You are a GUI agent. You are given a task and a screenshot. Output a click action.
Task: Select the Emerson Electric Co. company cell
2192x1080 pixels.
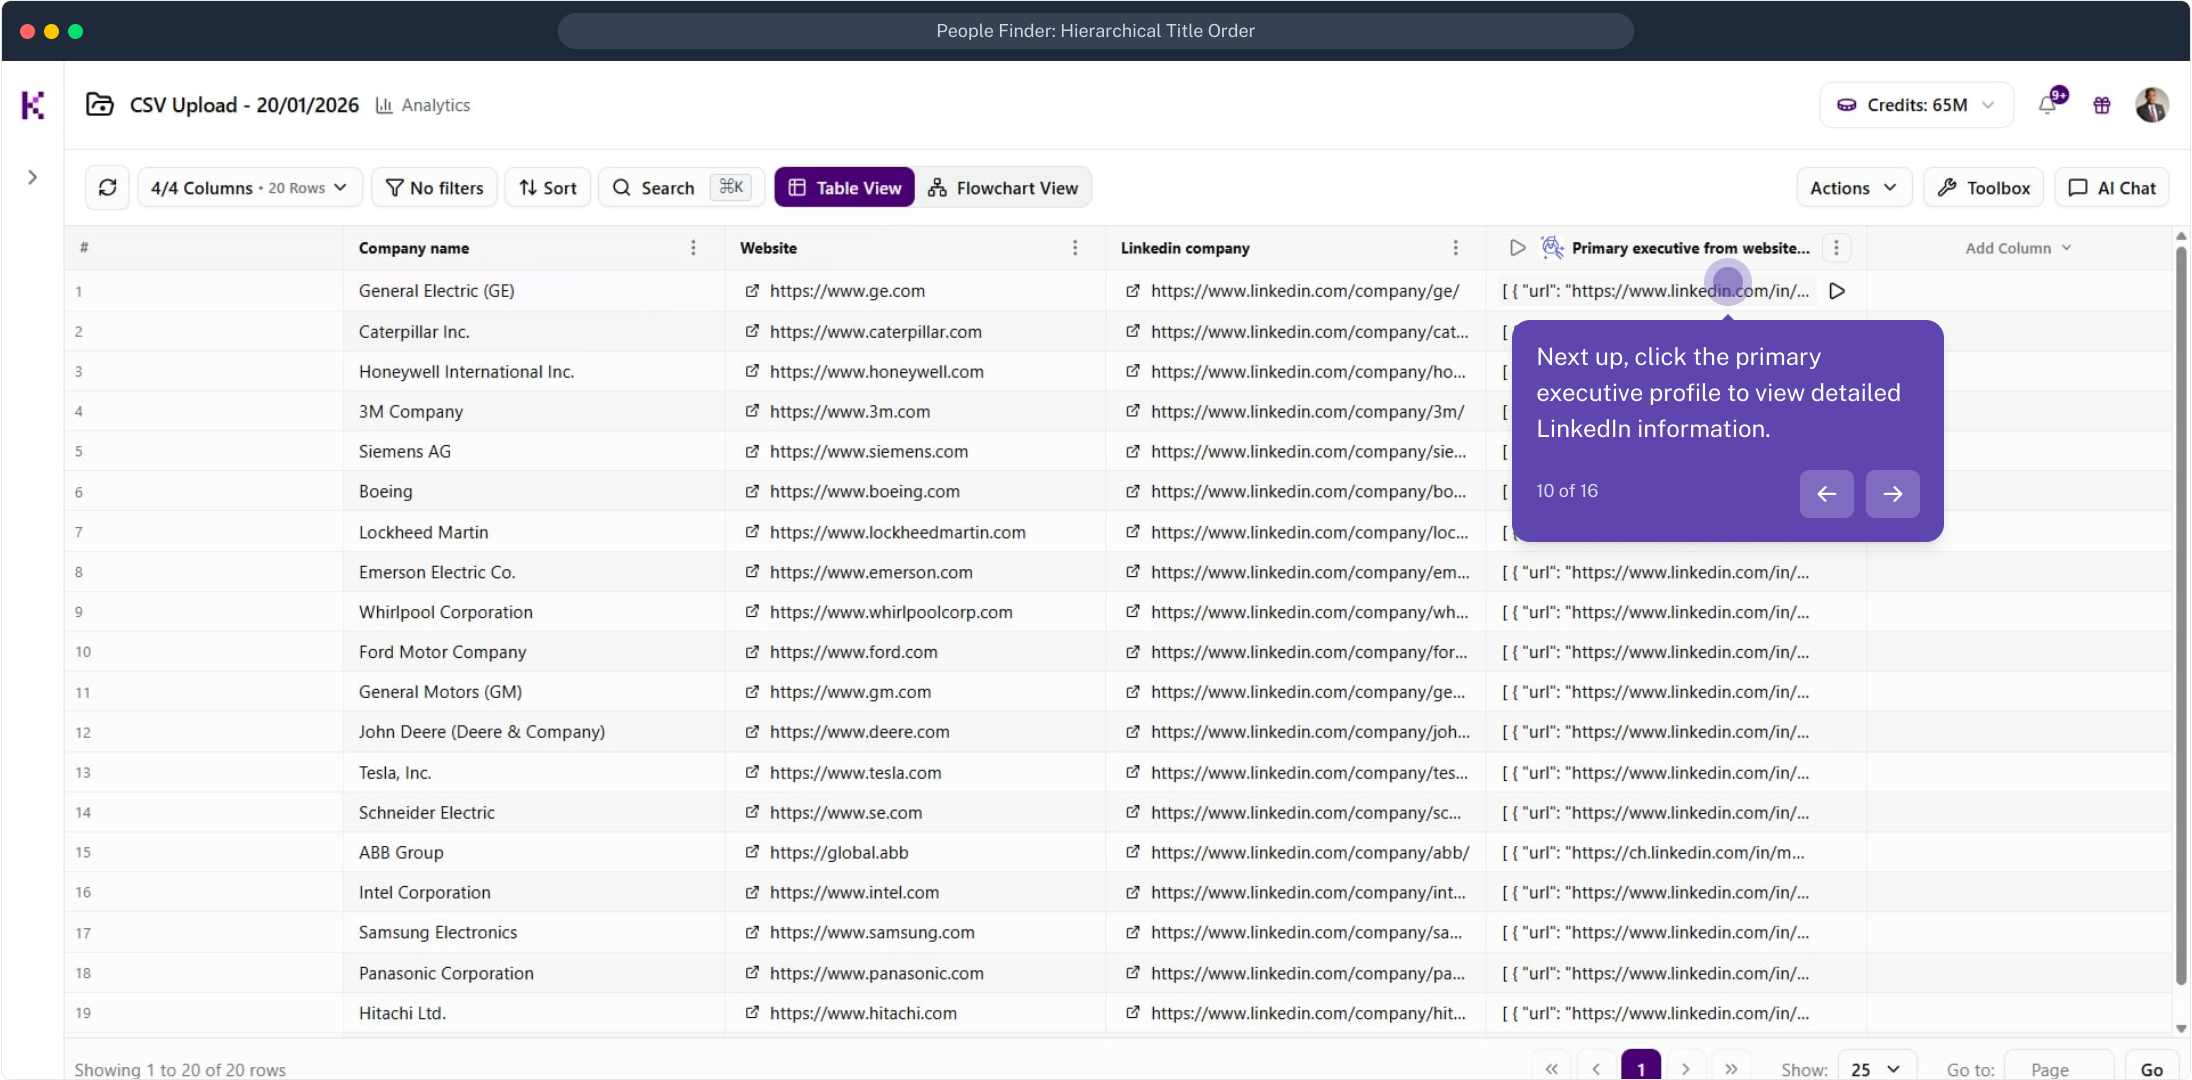[x=534, y=572]
